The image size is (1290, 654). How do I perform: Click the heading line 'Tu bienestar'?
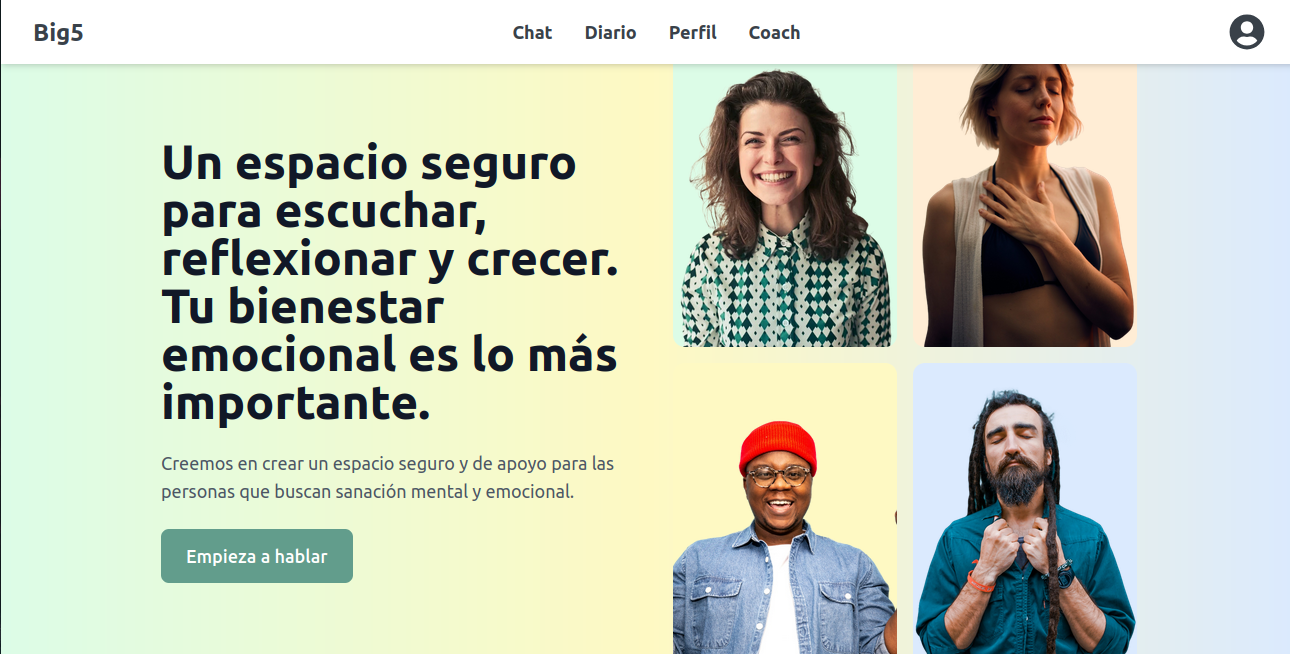coord(302,307)
